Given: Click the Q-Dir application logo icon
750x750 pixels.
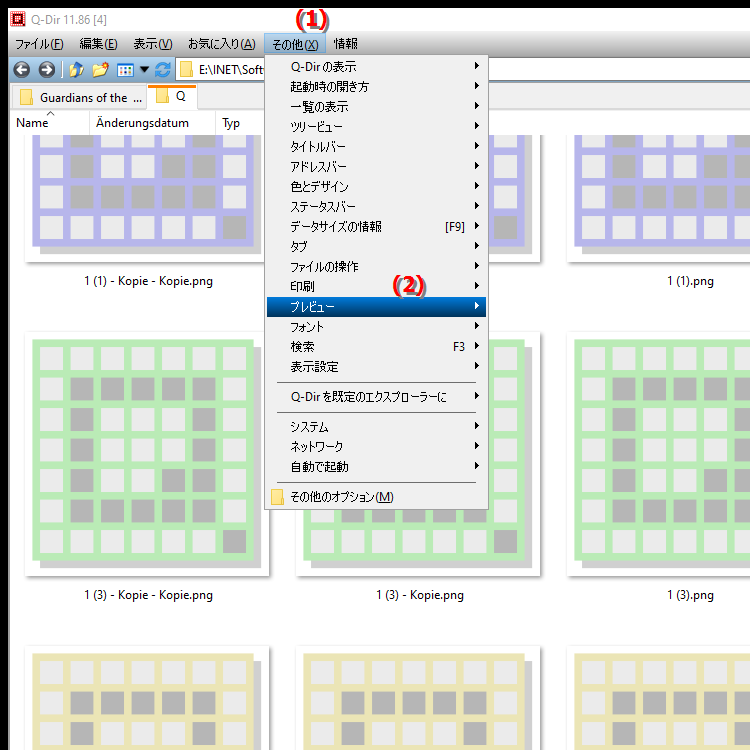Looking at the screenshot, I should coord(18,19).
